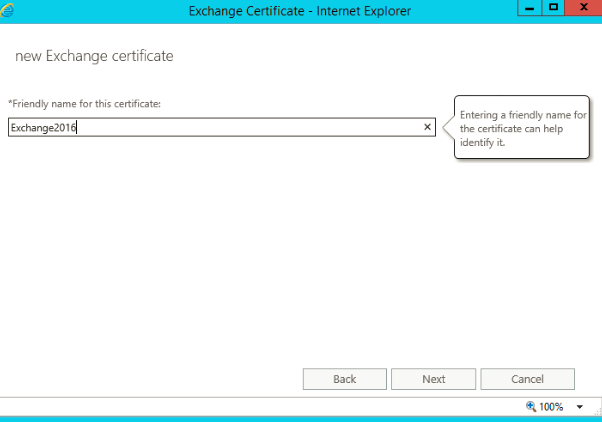Clear the friendly name field with X
The image size is (602, 422).
[x=427, y=127]
